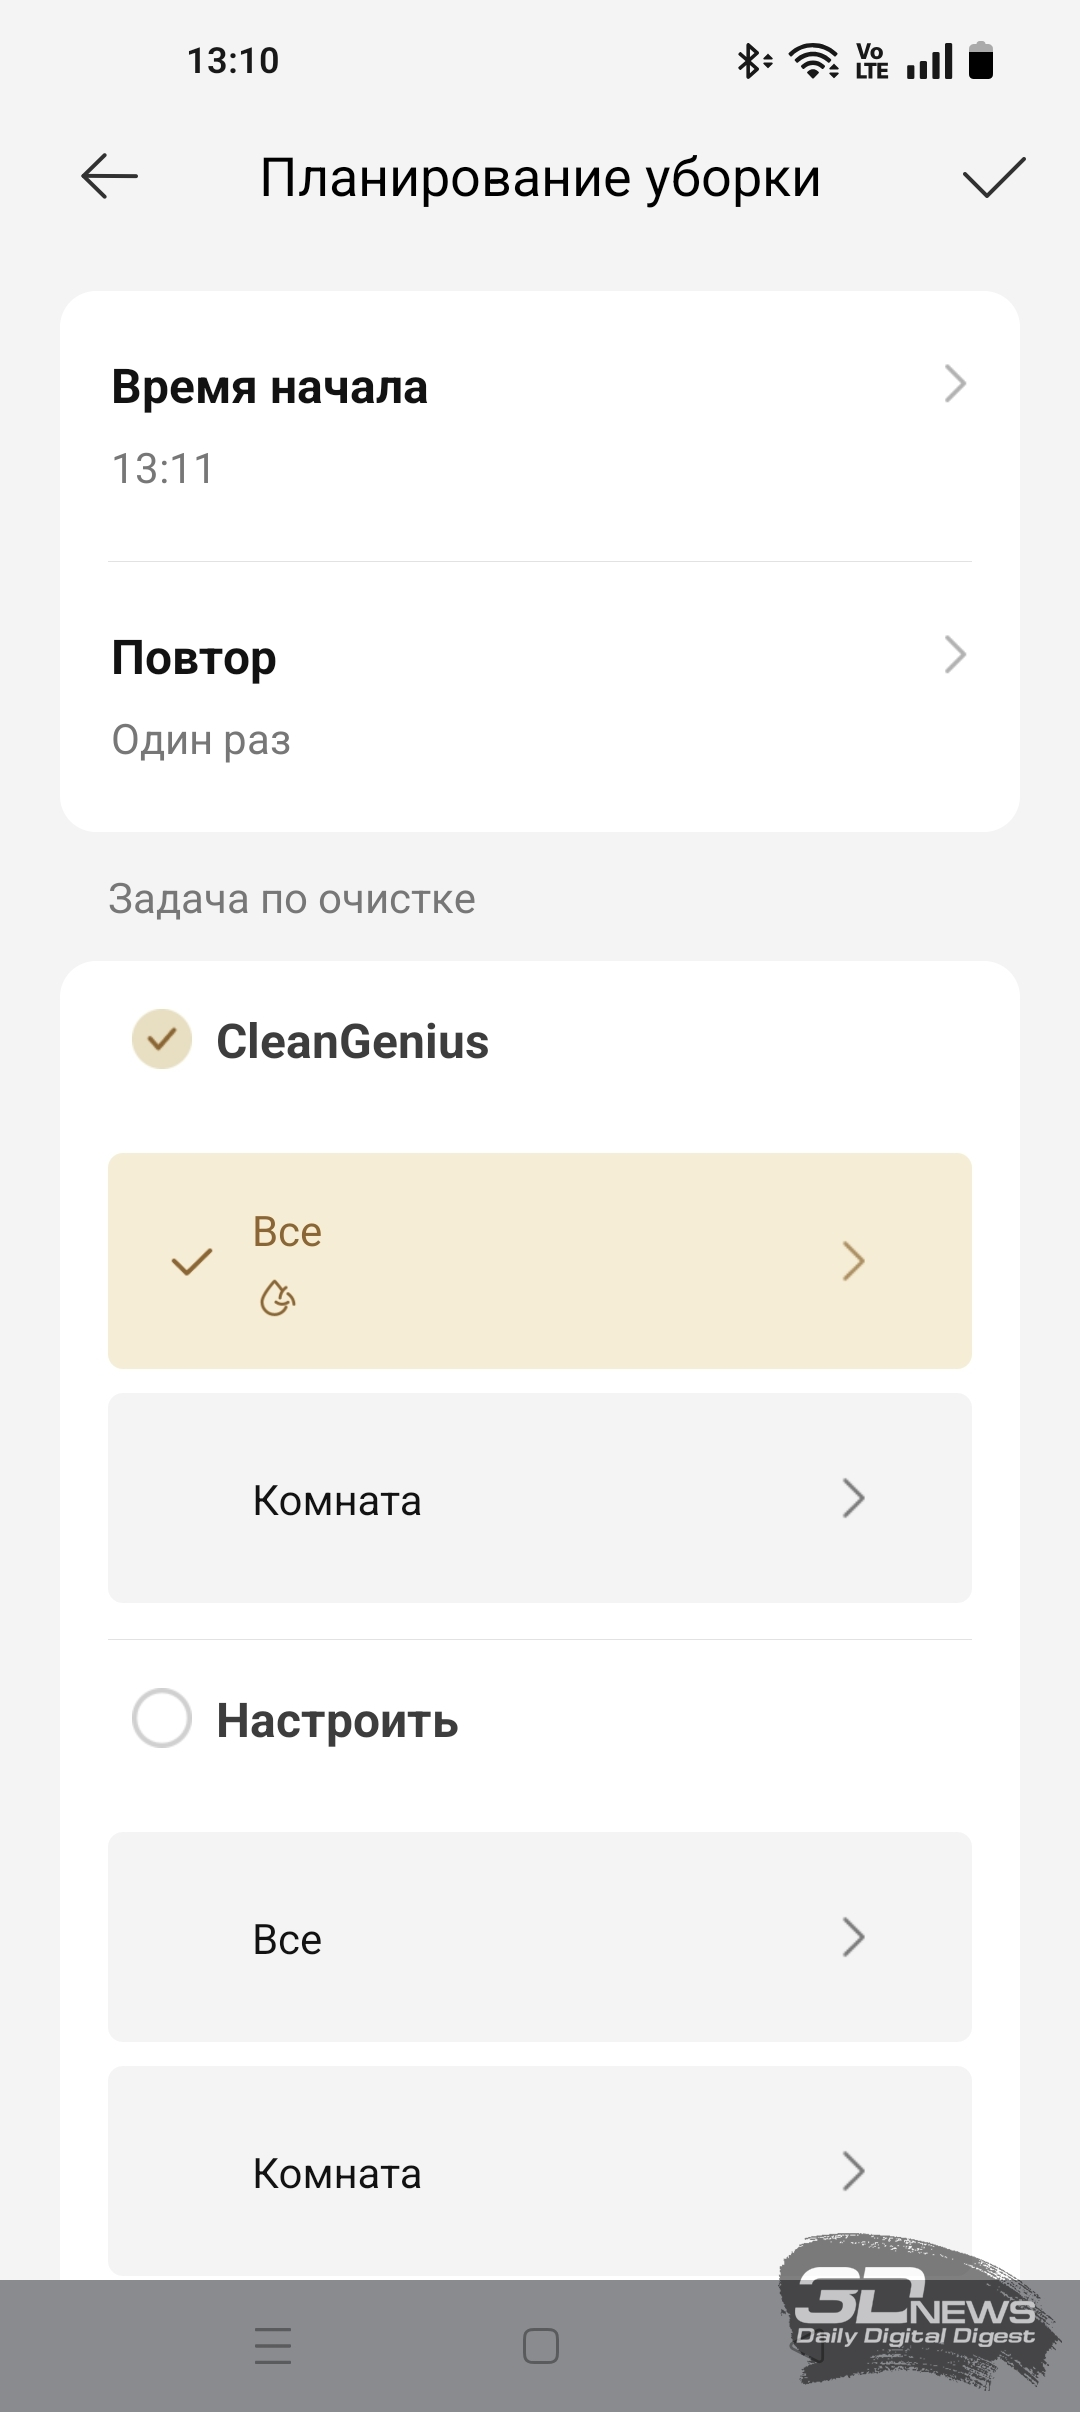Open the recent apps navigation button
The image size is (1080, 2412).
[x=273, y=2345]
